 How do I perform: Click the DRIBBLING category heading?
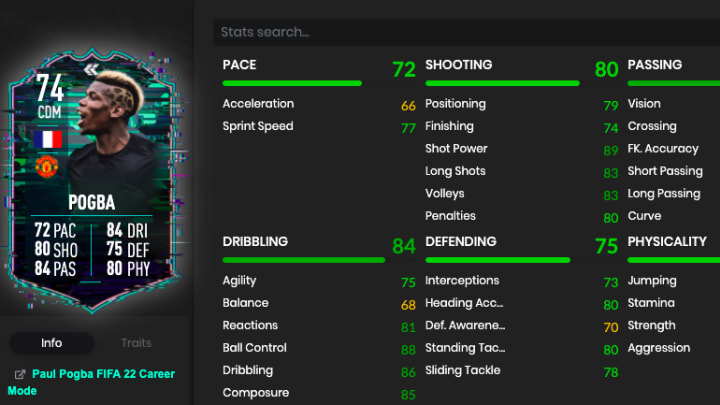255,242
